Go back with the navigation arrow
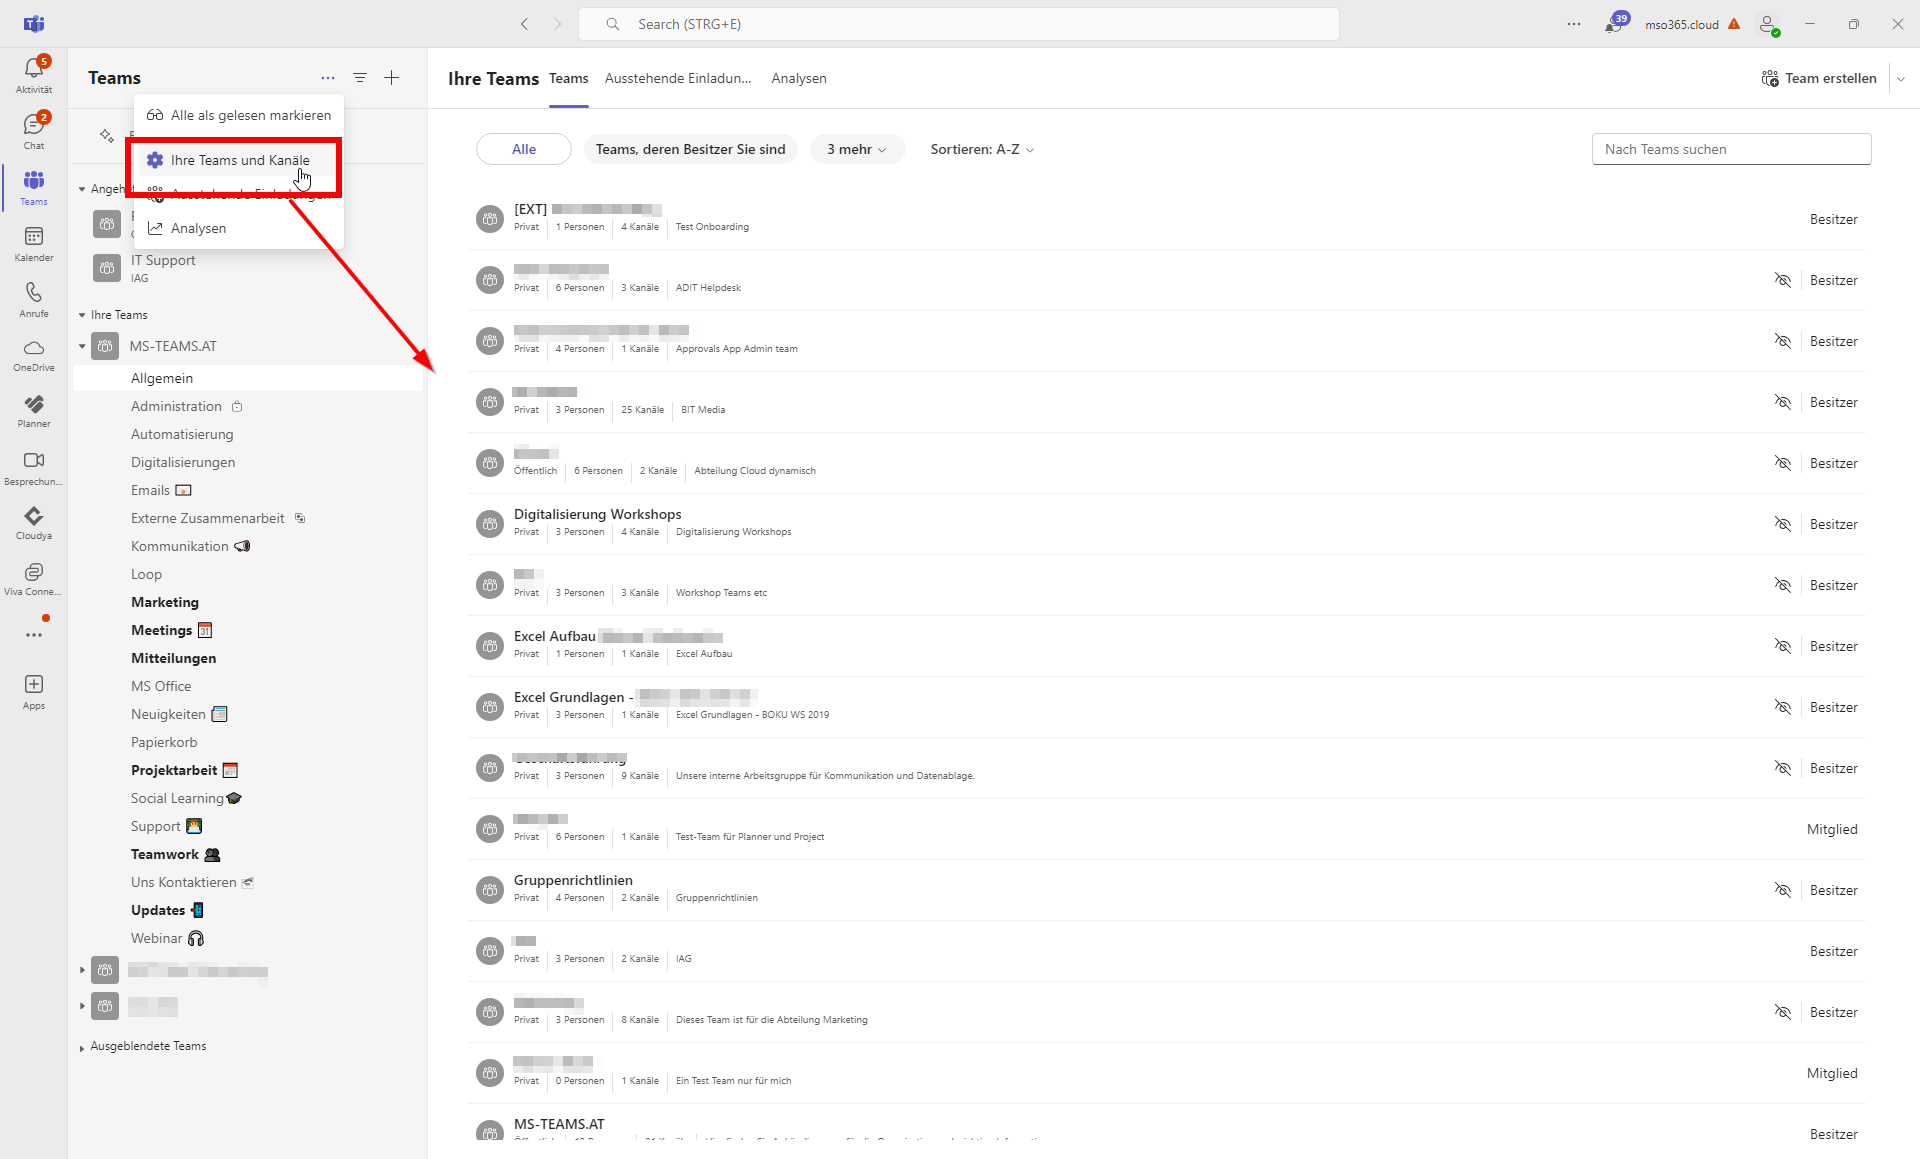The height and width of the screenshot is (1159, 1920). 524,24
